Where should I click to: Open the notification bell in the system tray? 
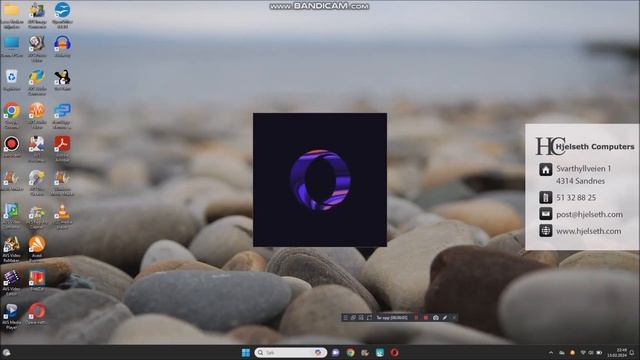632,353
